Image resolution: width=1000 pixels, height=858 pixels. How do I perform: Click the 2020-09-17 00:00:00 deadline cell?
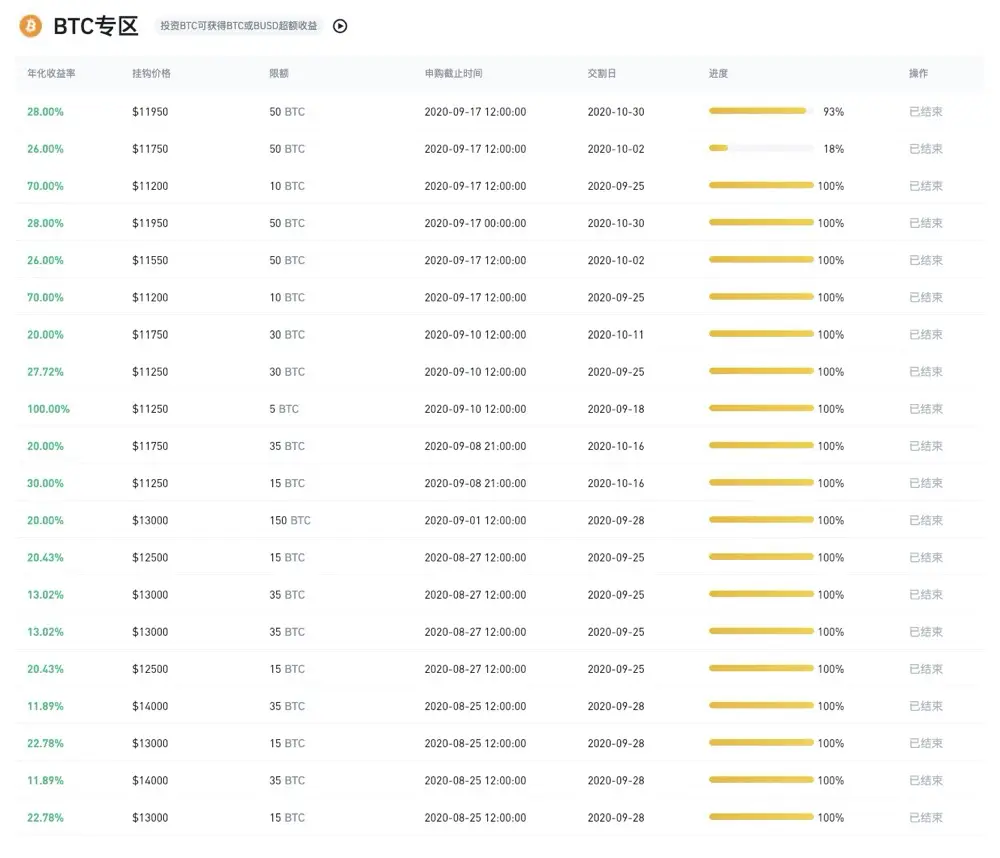[475, 223]
